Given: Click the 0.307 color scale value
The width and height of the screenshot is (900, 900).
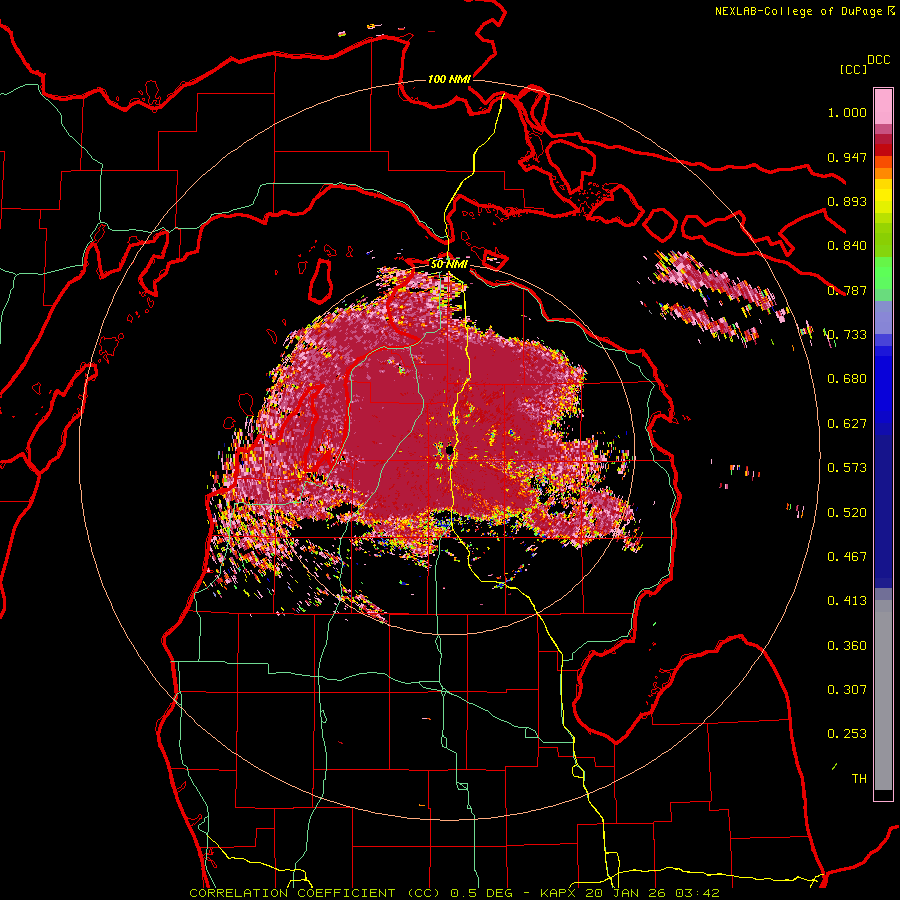Looking at the screenshot, I should (847, 690).
